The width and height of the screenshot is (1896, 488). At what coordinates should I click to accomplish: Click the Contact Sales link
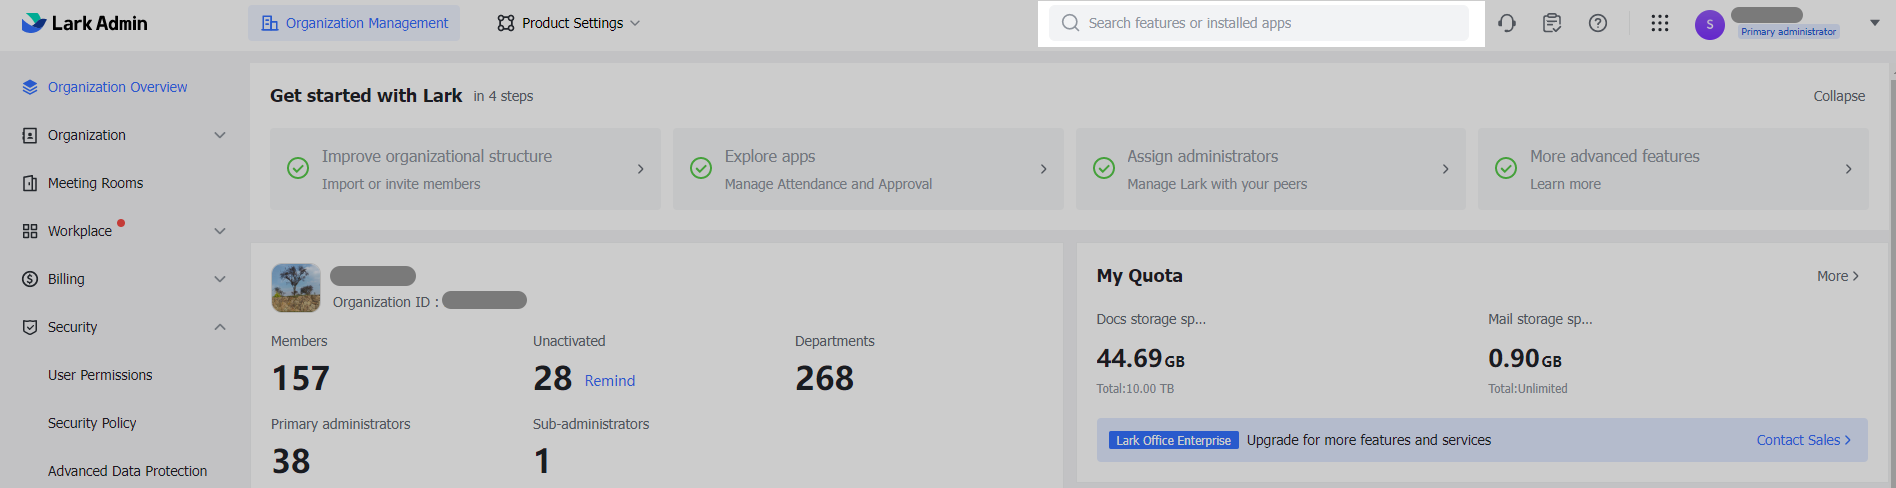coord(1804,440)
